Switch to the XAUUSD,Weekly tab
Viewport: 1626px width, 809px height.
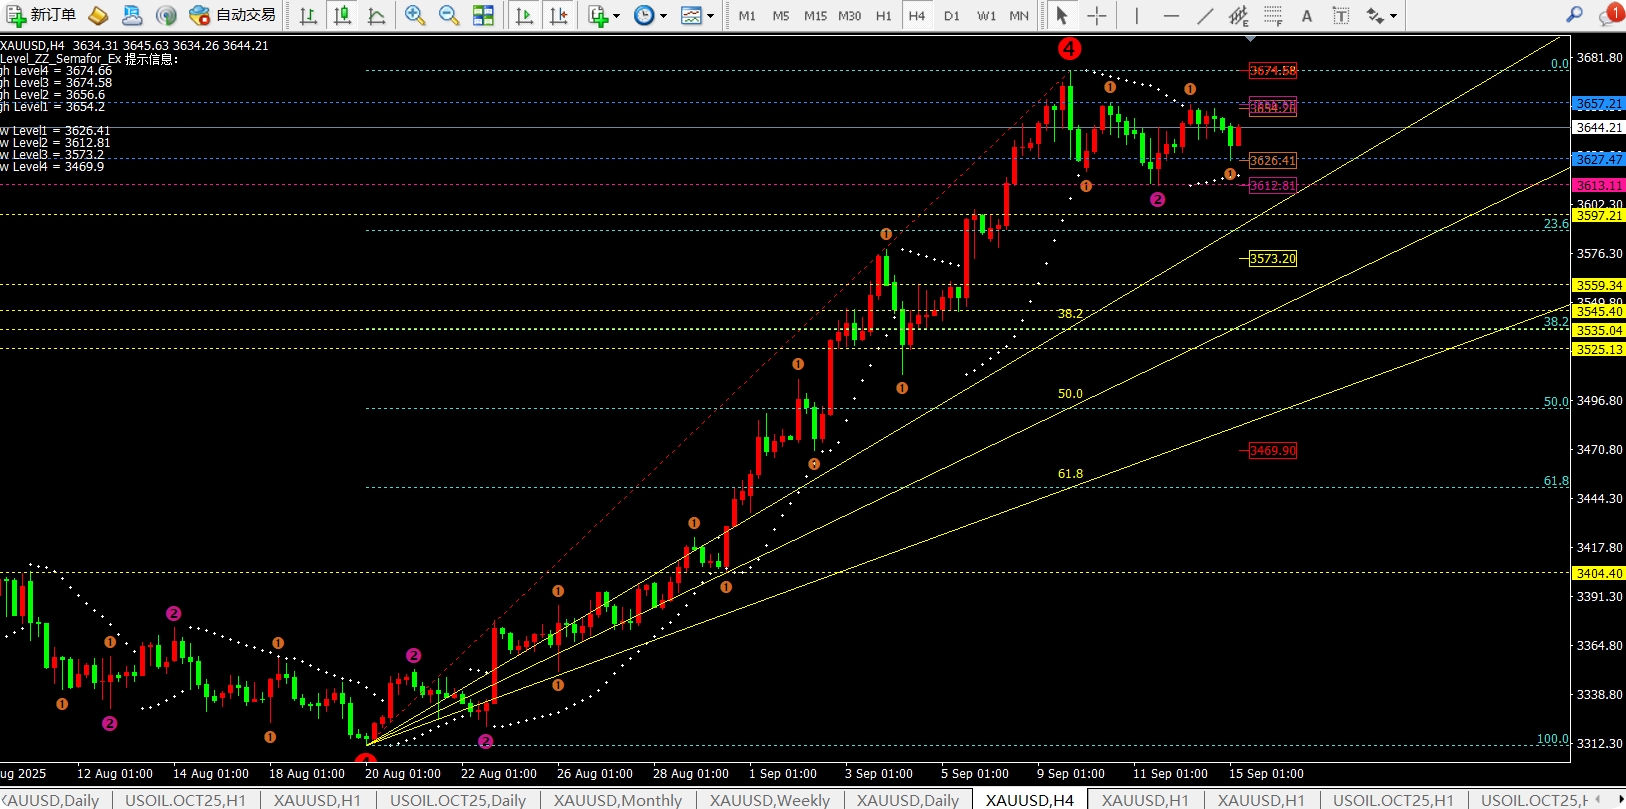[770, 800]
